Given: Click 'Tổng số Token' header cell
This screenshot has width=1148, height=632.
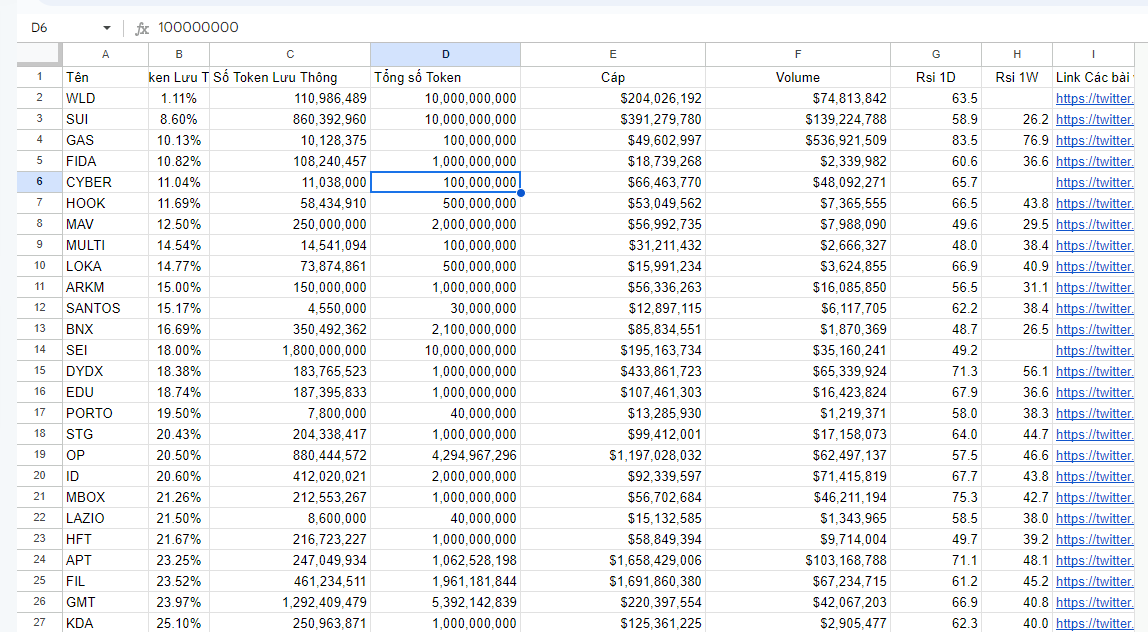Looking at the screenshot, I should pos(446,78).
